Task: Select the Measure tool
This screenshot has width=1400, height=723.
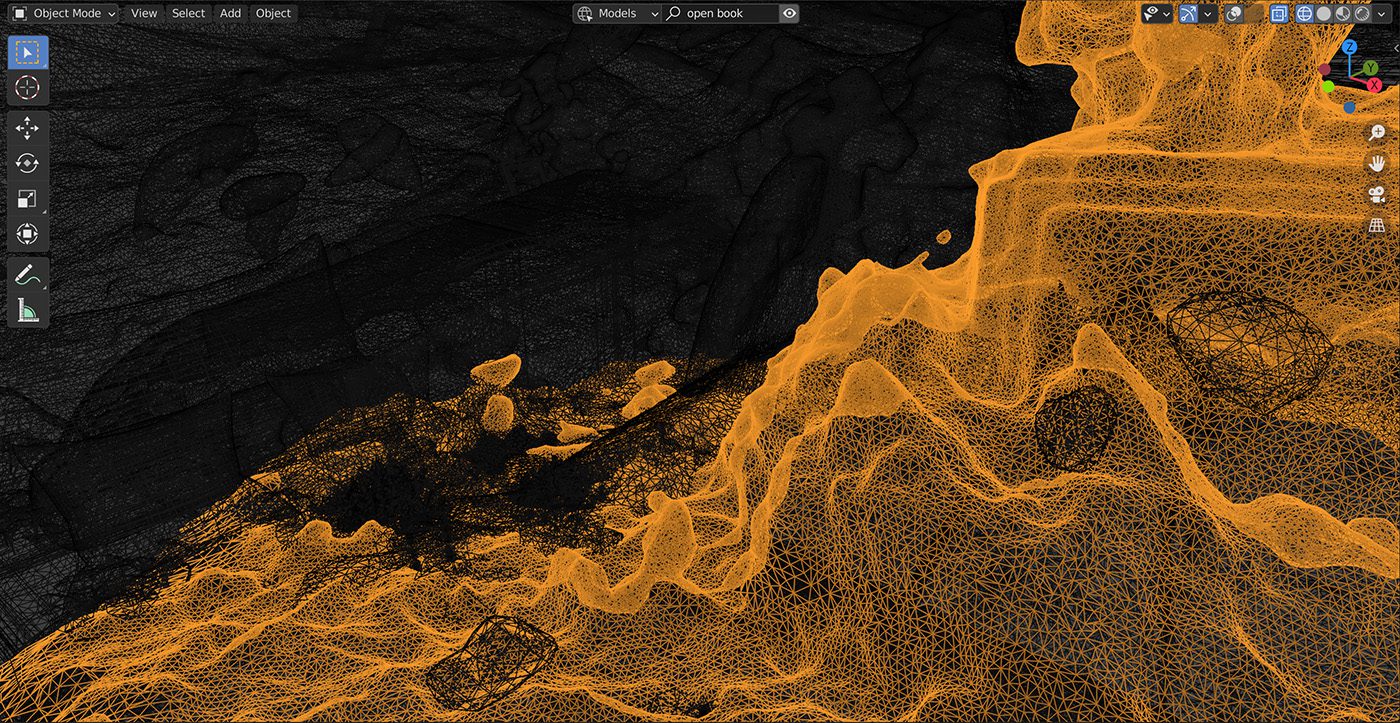Action: [27, 310]
